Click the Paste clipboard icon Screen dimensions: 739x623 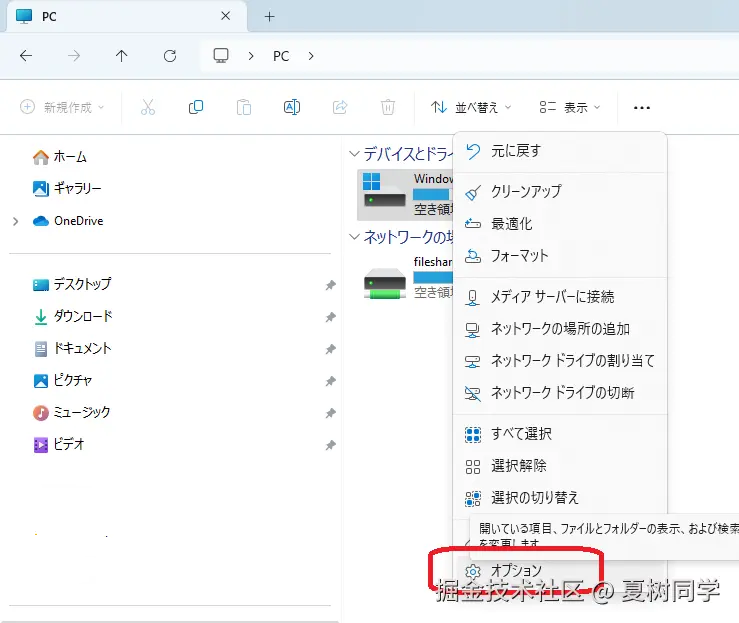[244, 107]
